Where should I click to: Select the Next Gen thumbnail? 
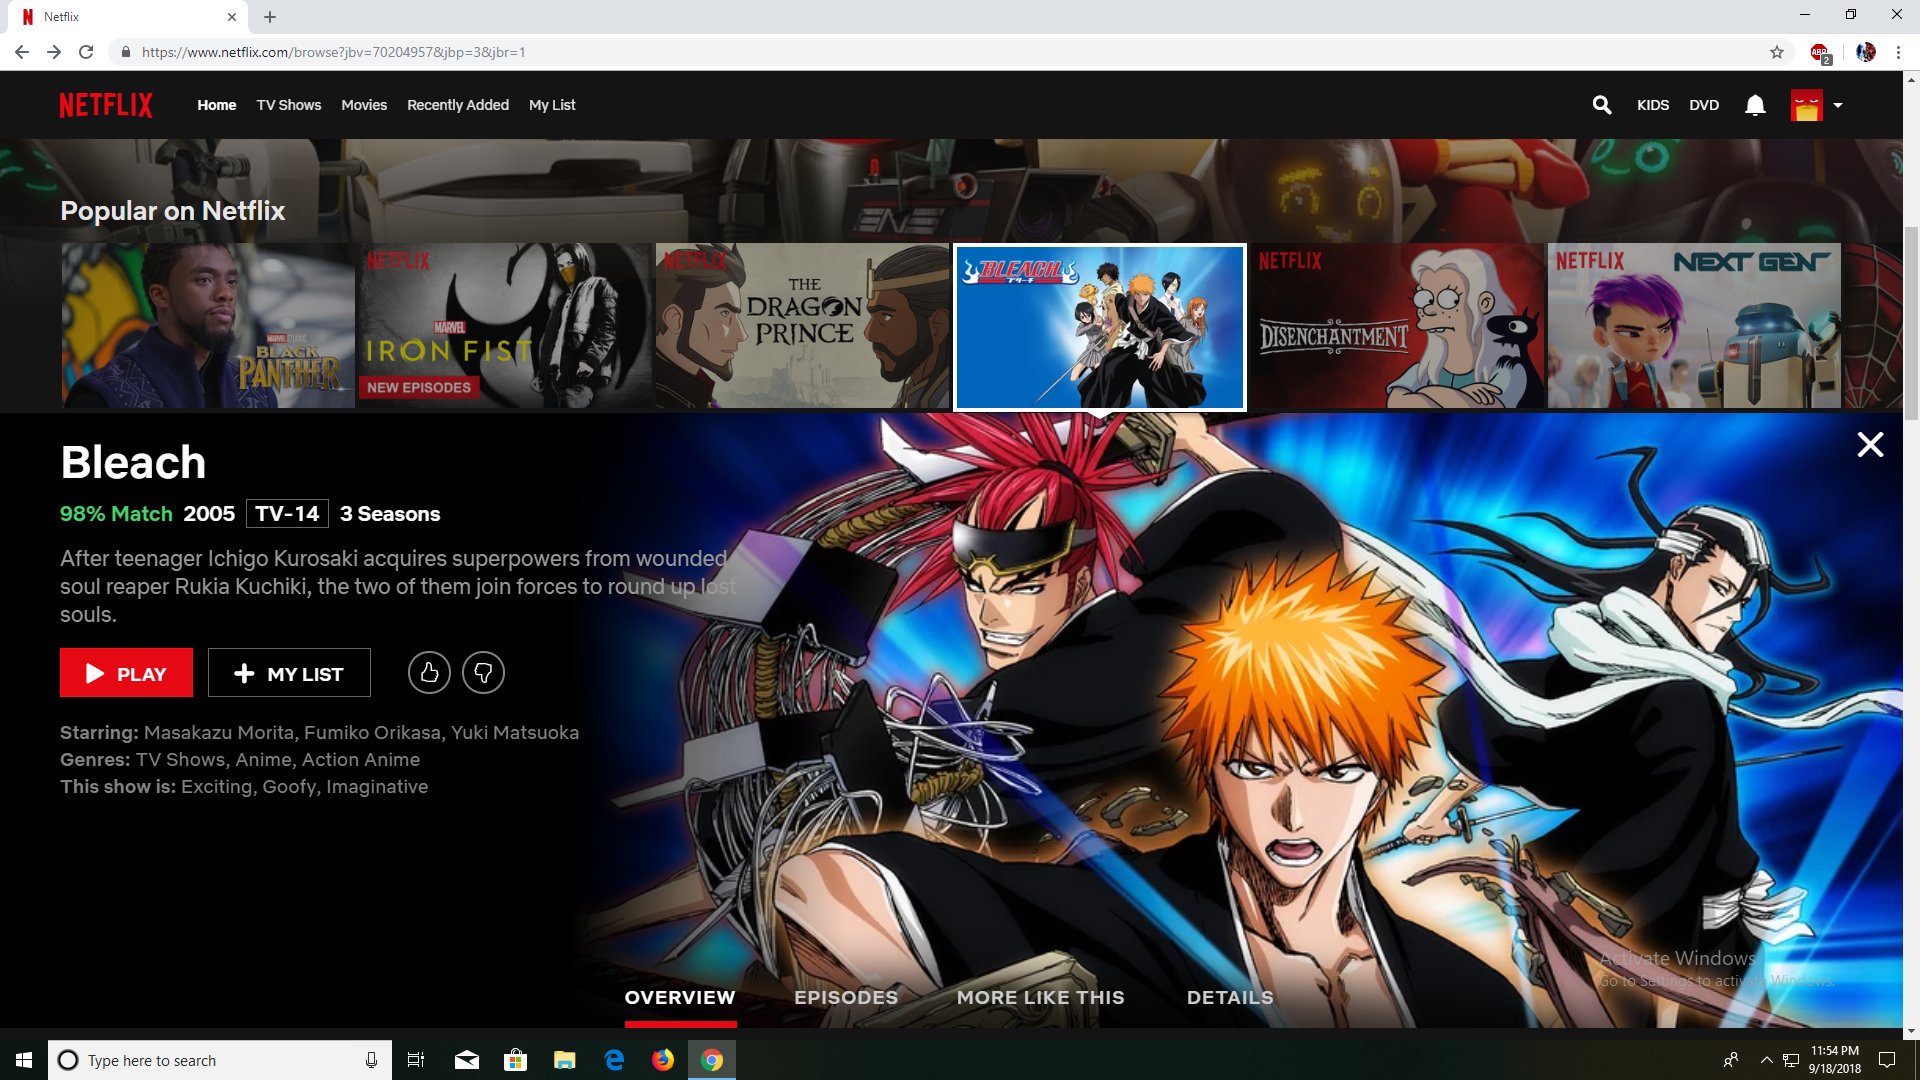pyautogui.click(x=1694, y=326)
